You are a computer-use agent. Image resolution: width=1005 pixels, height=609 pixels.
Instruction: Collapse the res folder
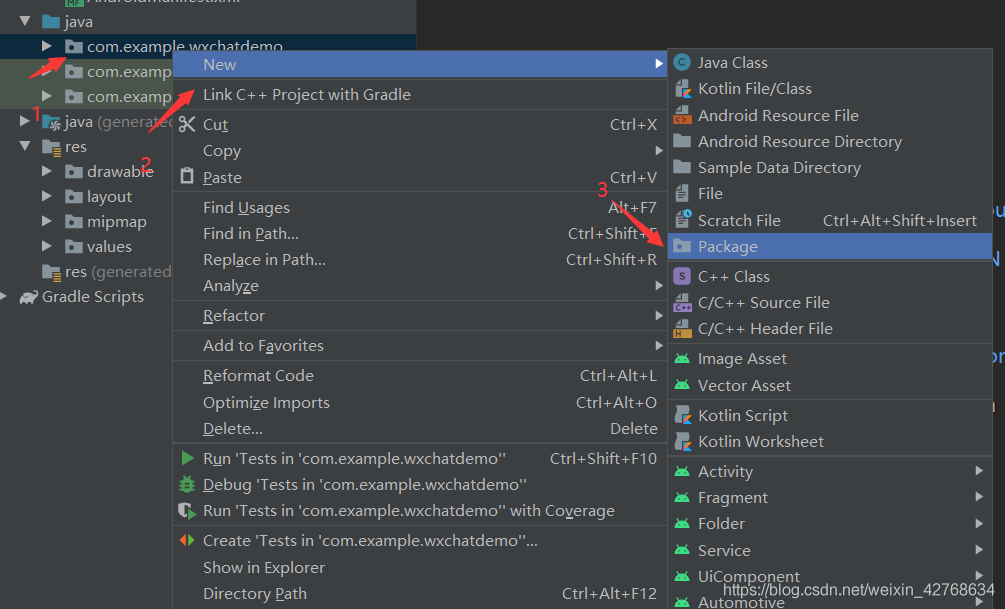pos(25,147)
